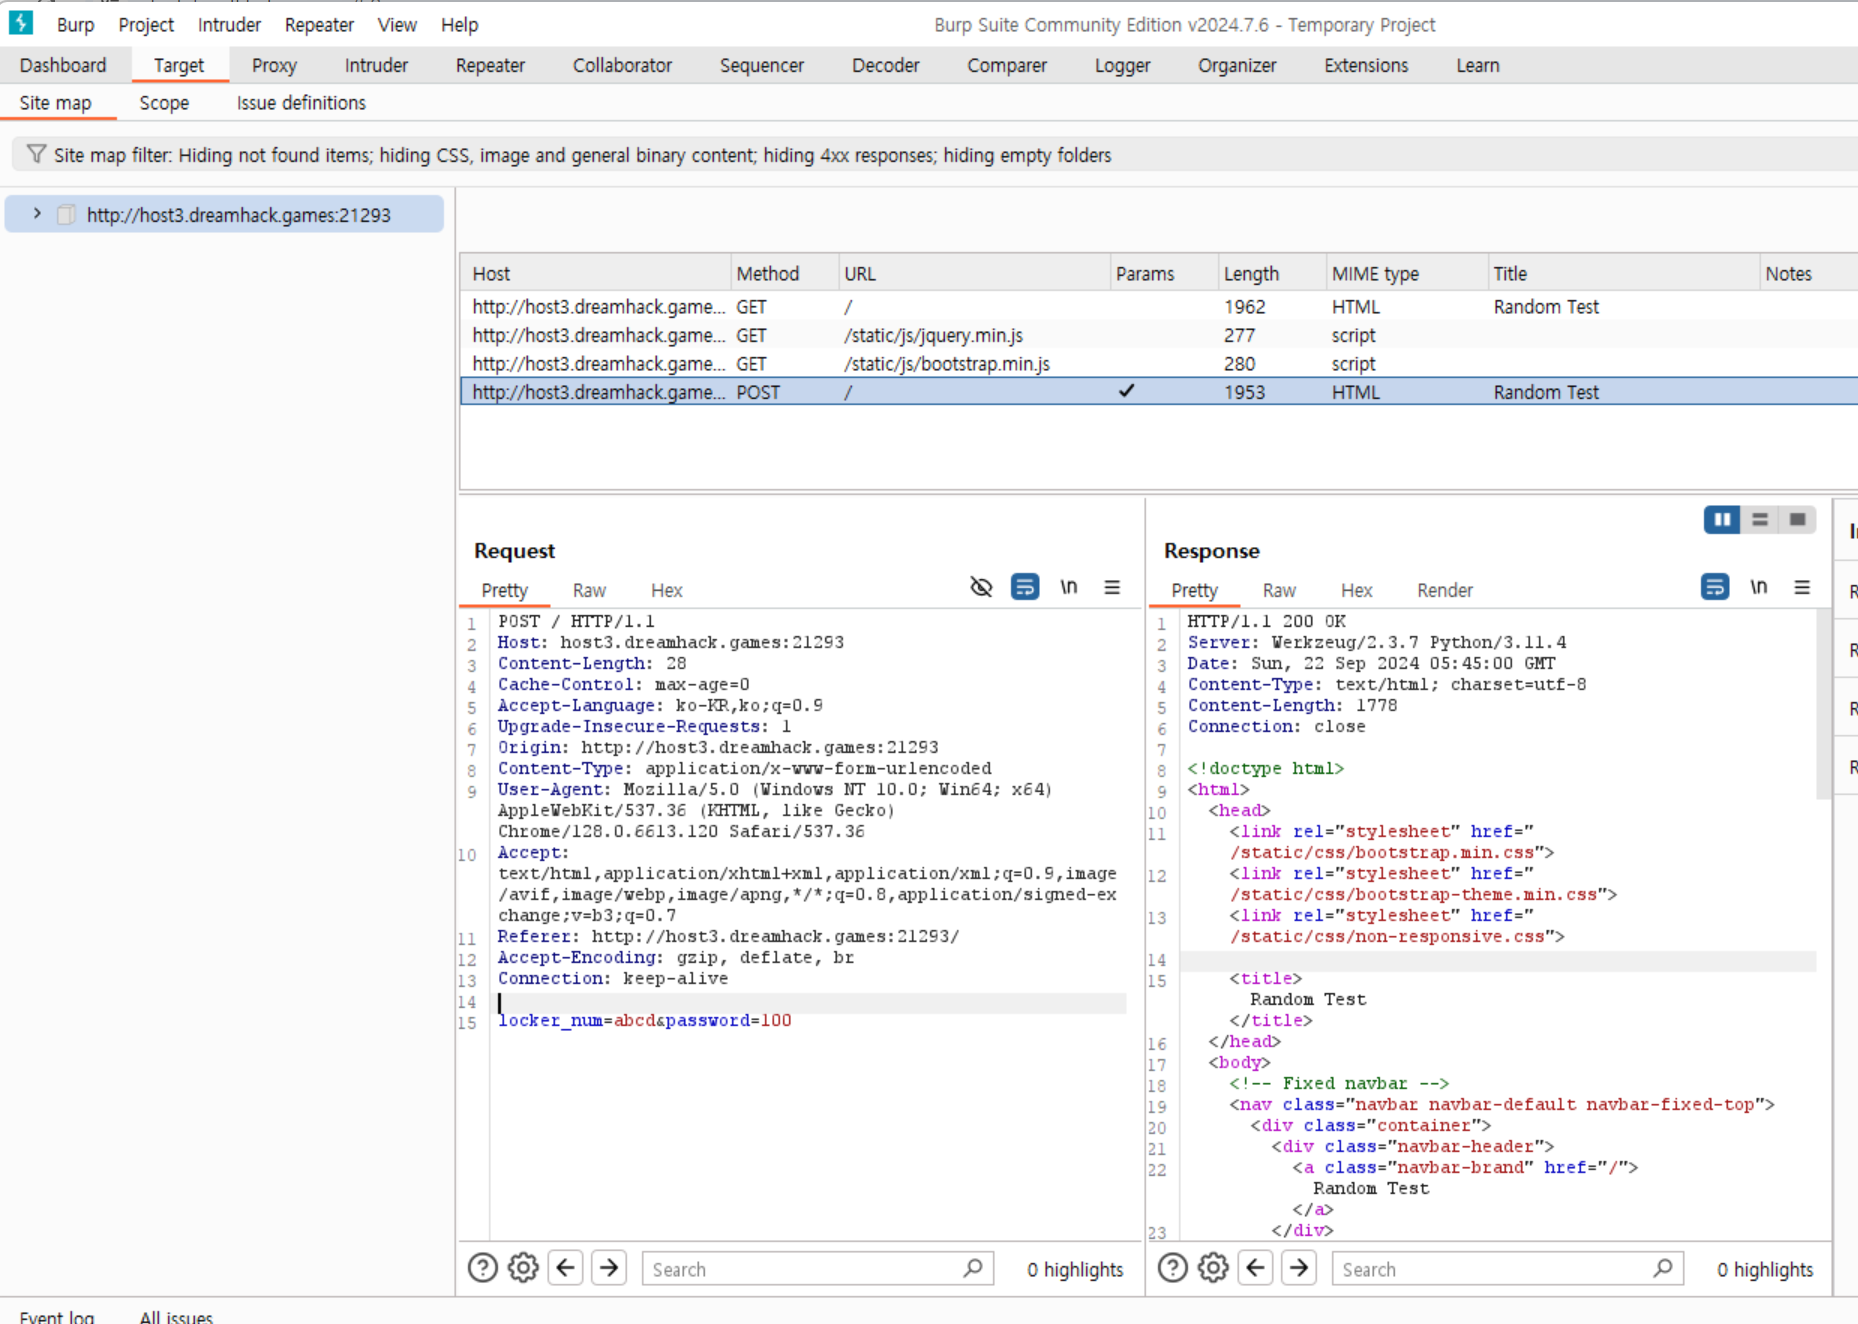Screen dimensions: 1858x1324
Task: Toggle show newline \n in Response panel
Action: pyautogui.click(x=1759, y=587)
